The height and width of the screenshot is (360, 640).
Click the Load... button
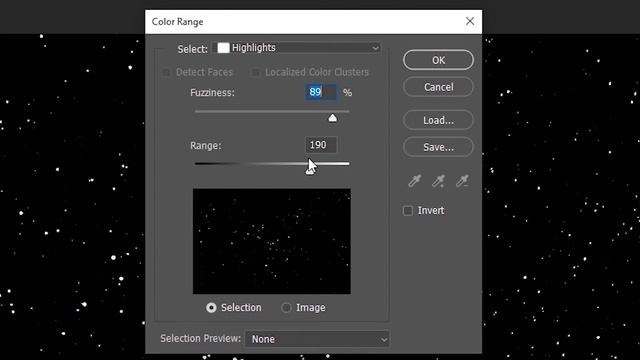pos(438,120)
